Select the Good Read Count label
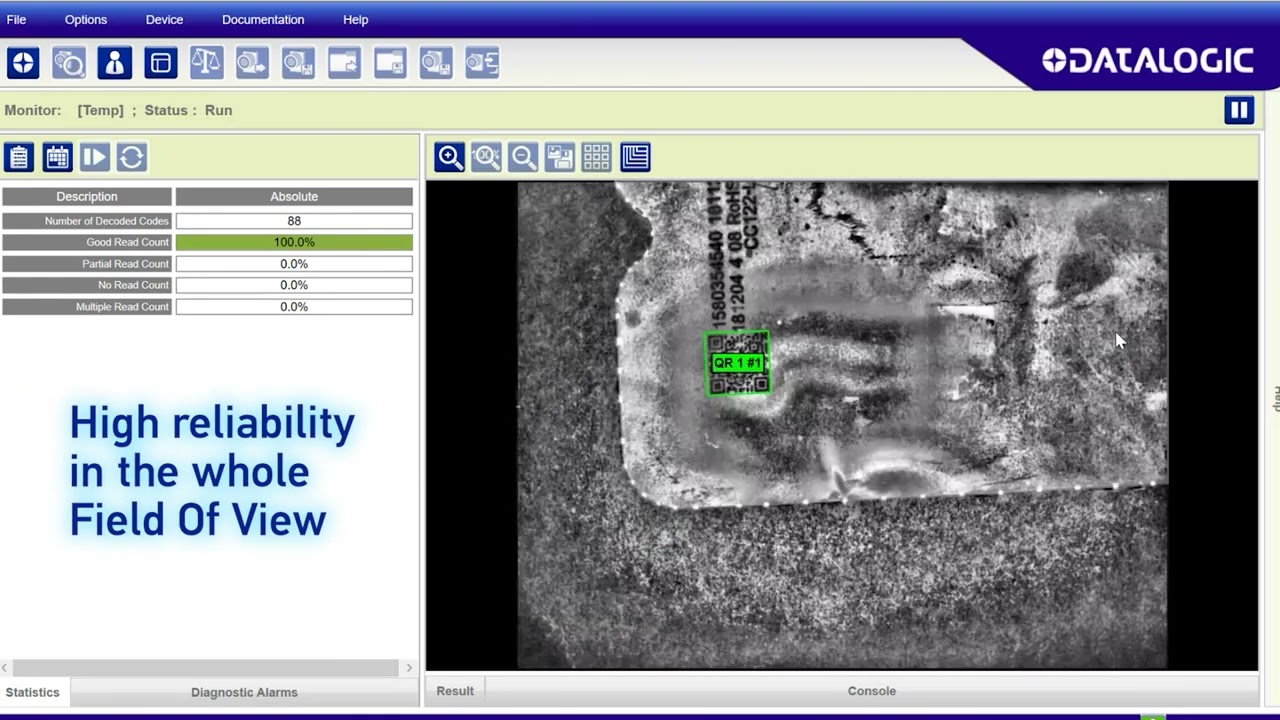 (x=87, y=242)
